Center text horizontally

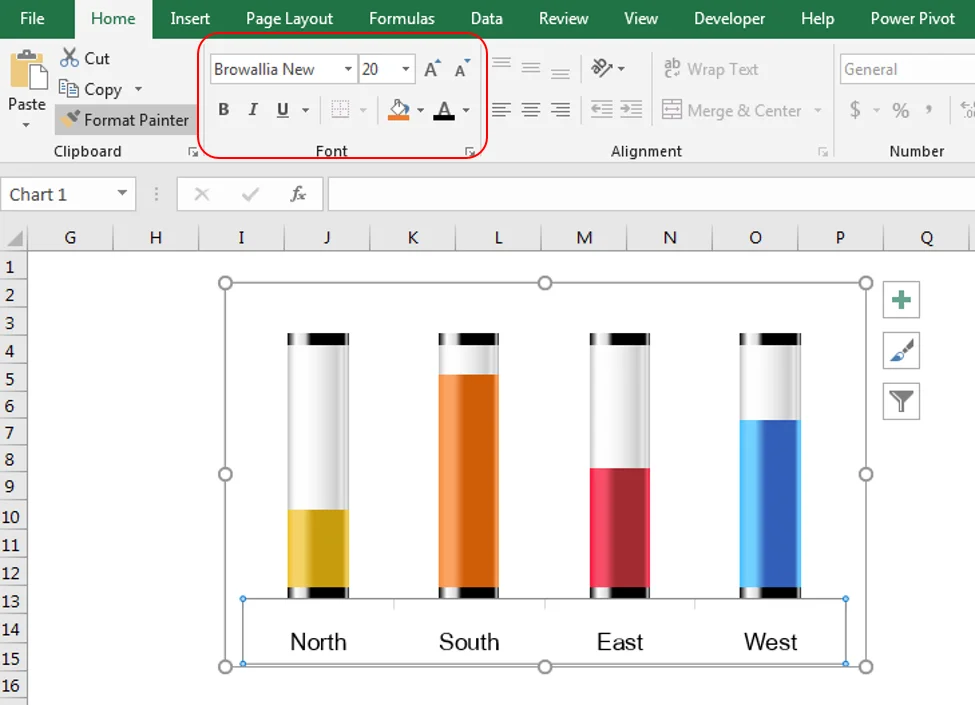coord(530,110)
